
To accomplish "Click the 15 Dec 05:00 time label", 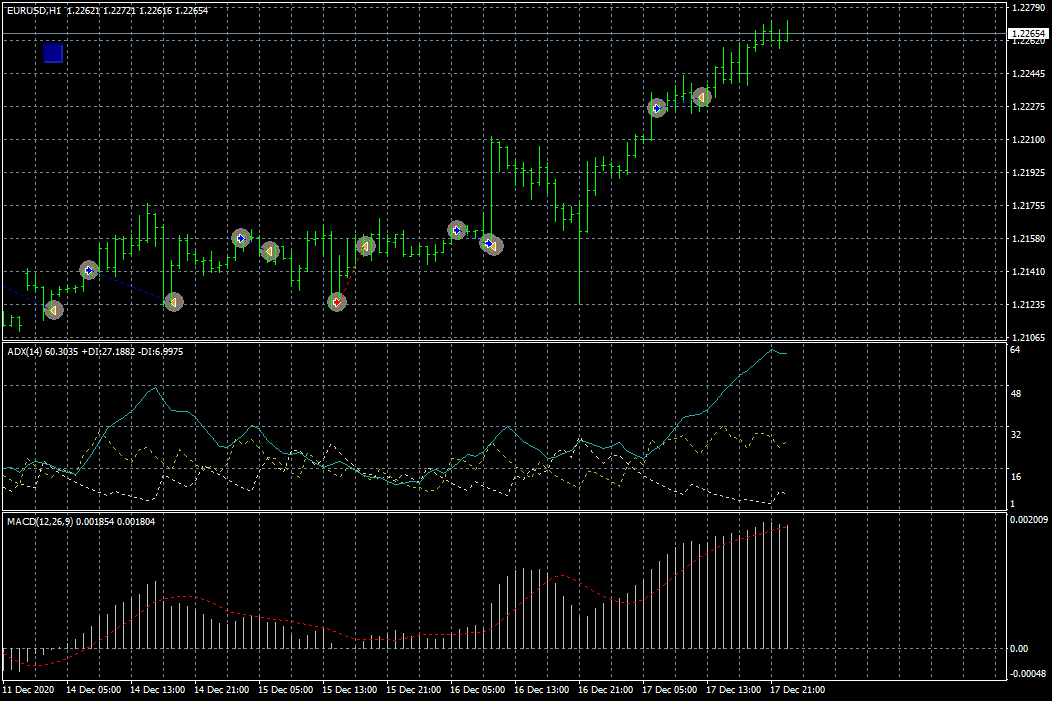I will (x=286, y=690).
